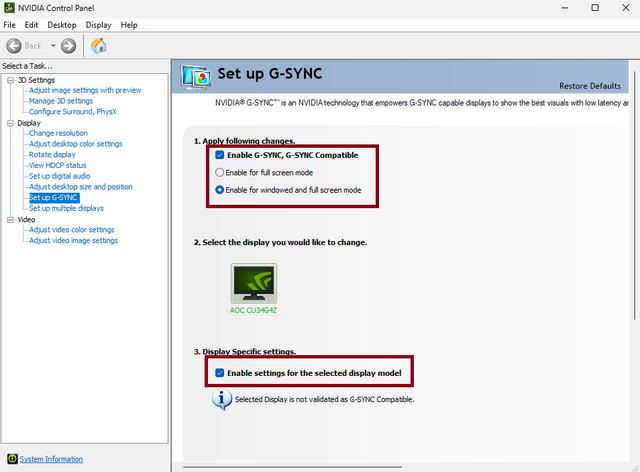This screenshot has height=472, width=640.
Task: Click Restore Defaults
Action: coord(590,86)
